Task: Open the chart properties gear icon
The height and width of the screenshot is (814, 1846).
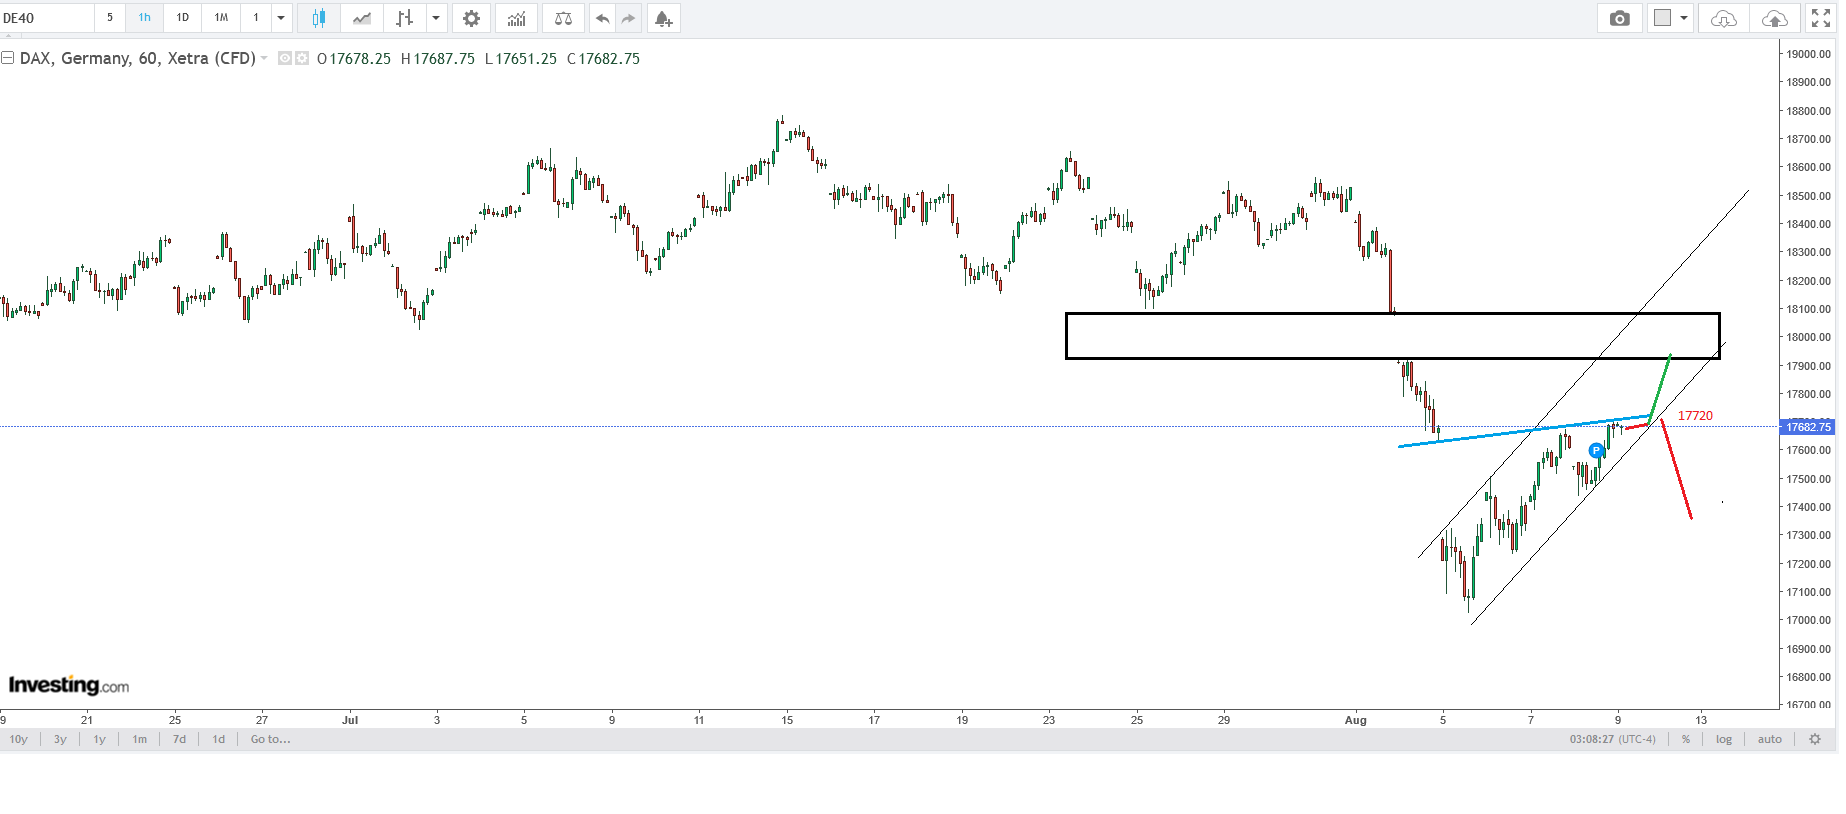Action: (471, 18)
